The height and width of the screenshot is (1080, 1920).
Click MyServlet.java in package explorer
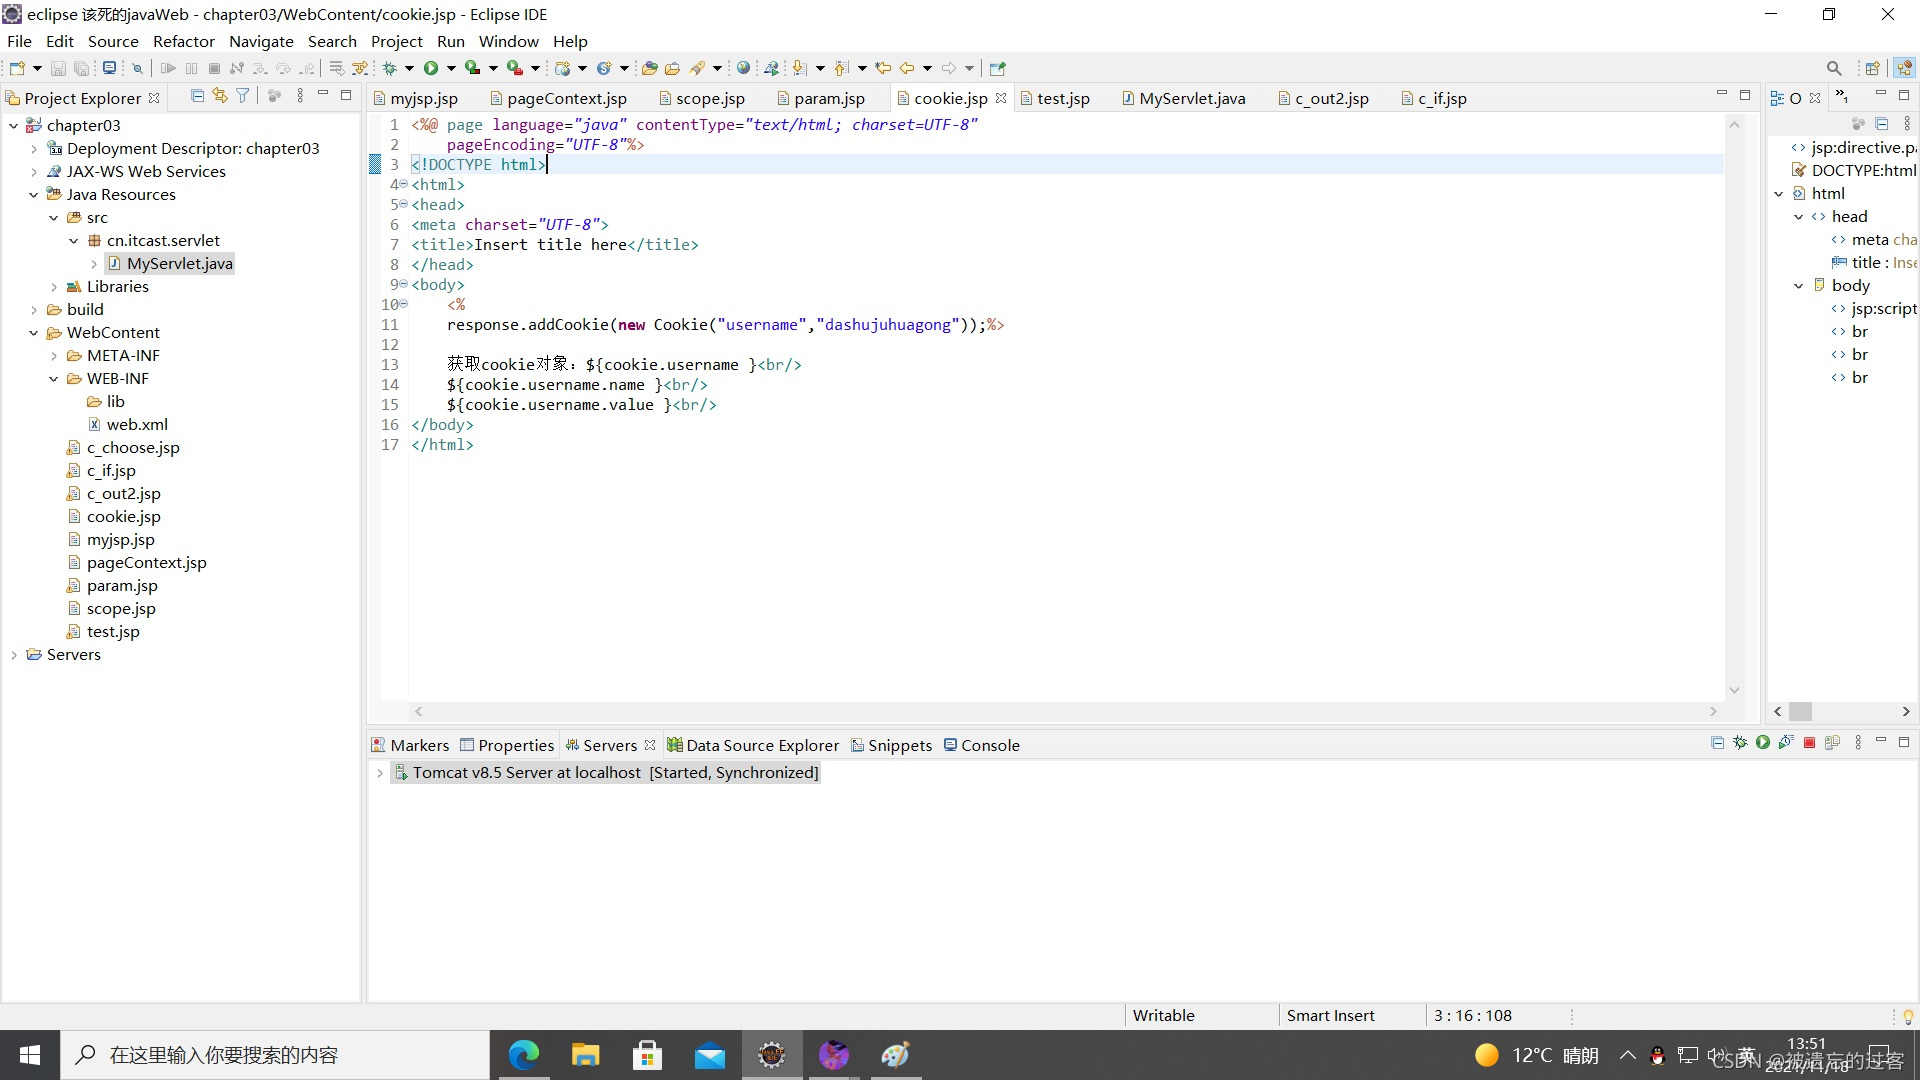pyautogui.click(x=179, y=262)
